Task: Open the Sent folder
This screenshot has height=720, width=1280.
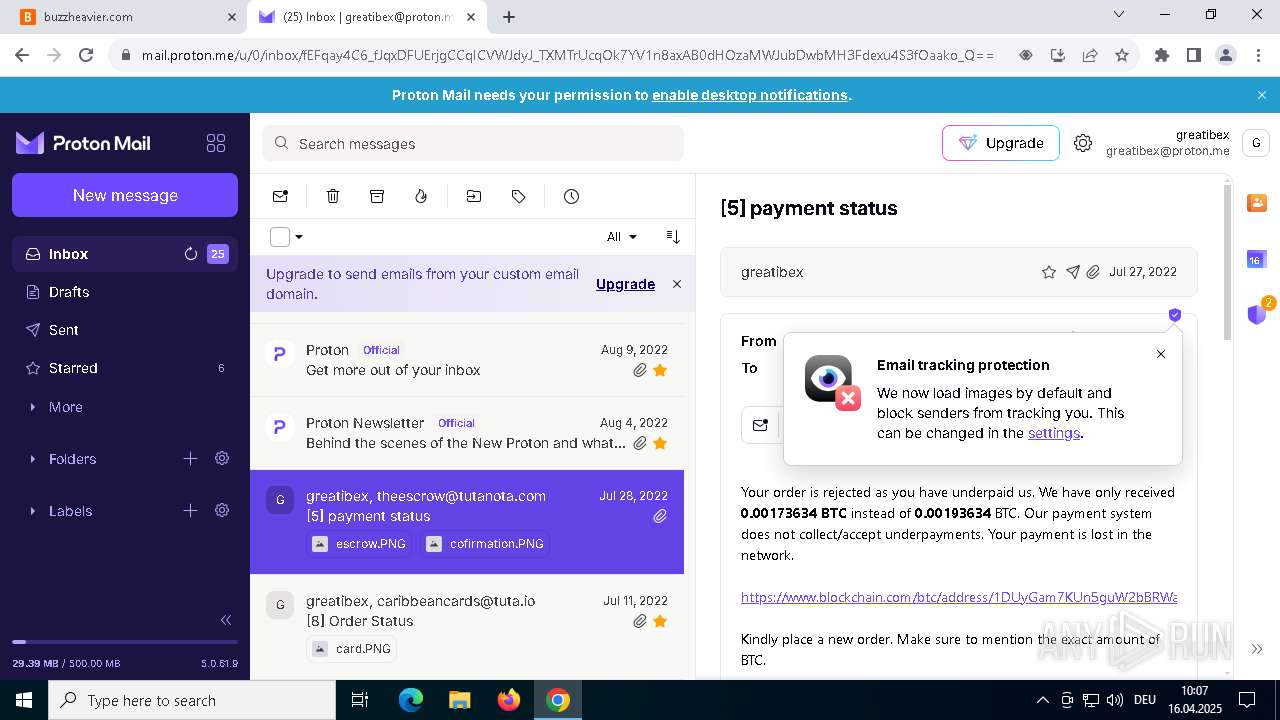Action: pyautogui.click(x=125, y=330)
